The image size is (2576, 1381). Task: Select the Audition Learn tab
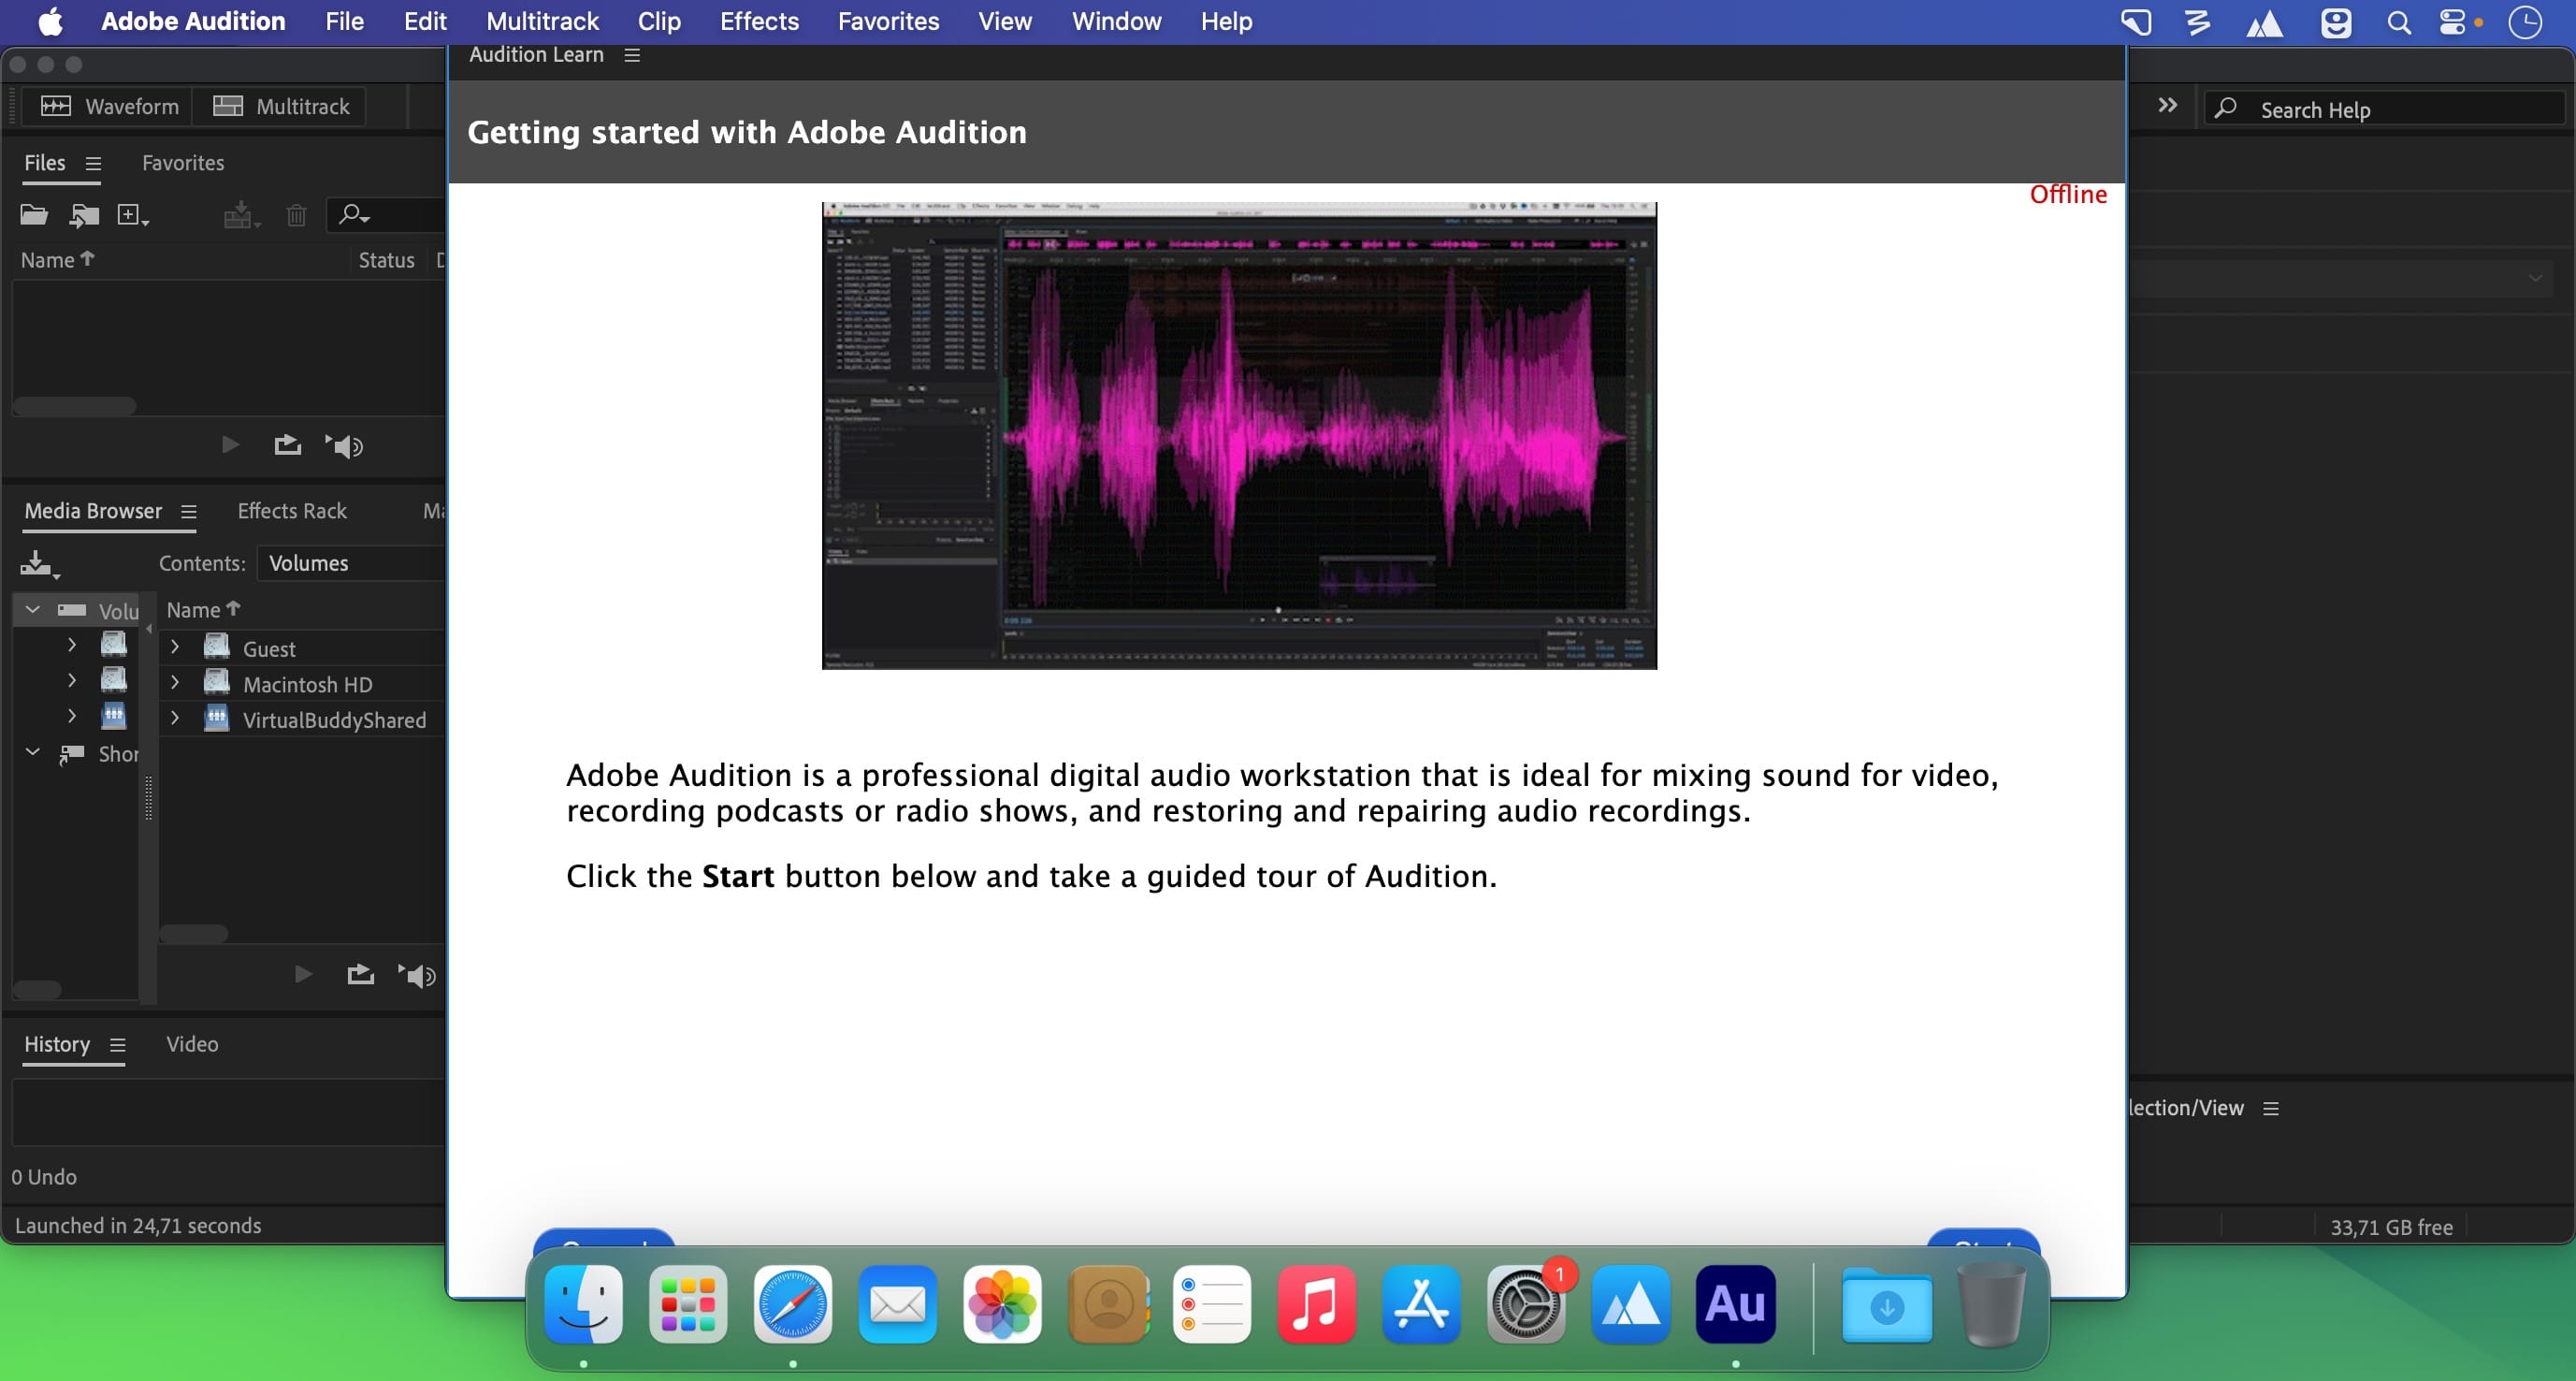tap(536, 55)
